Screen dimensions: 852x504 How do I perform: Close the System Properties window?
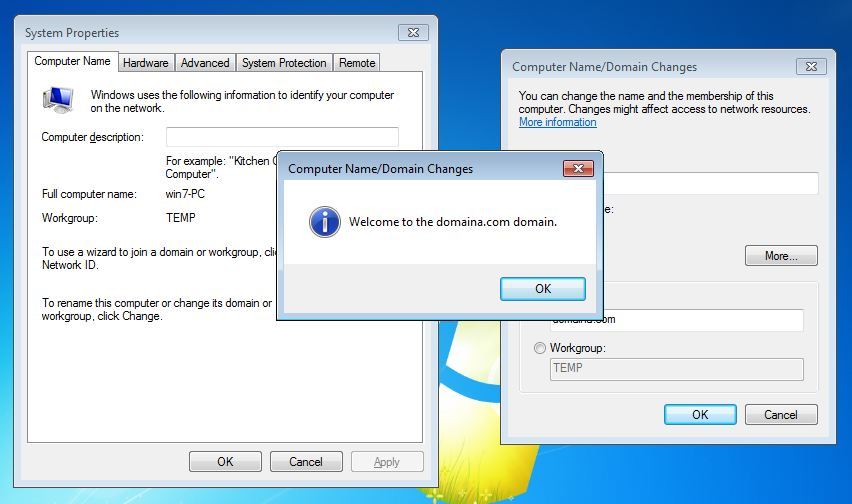click(x=413, y=33)
